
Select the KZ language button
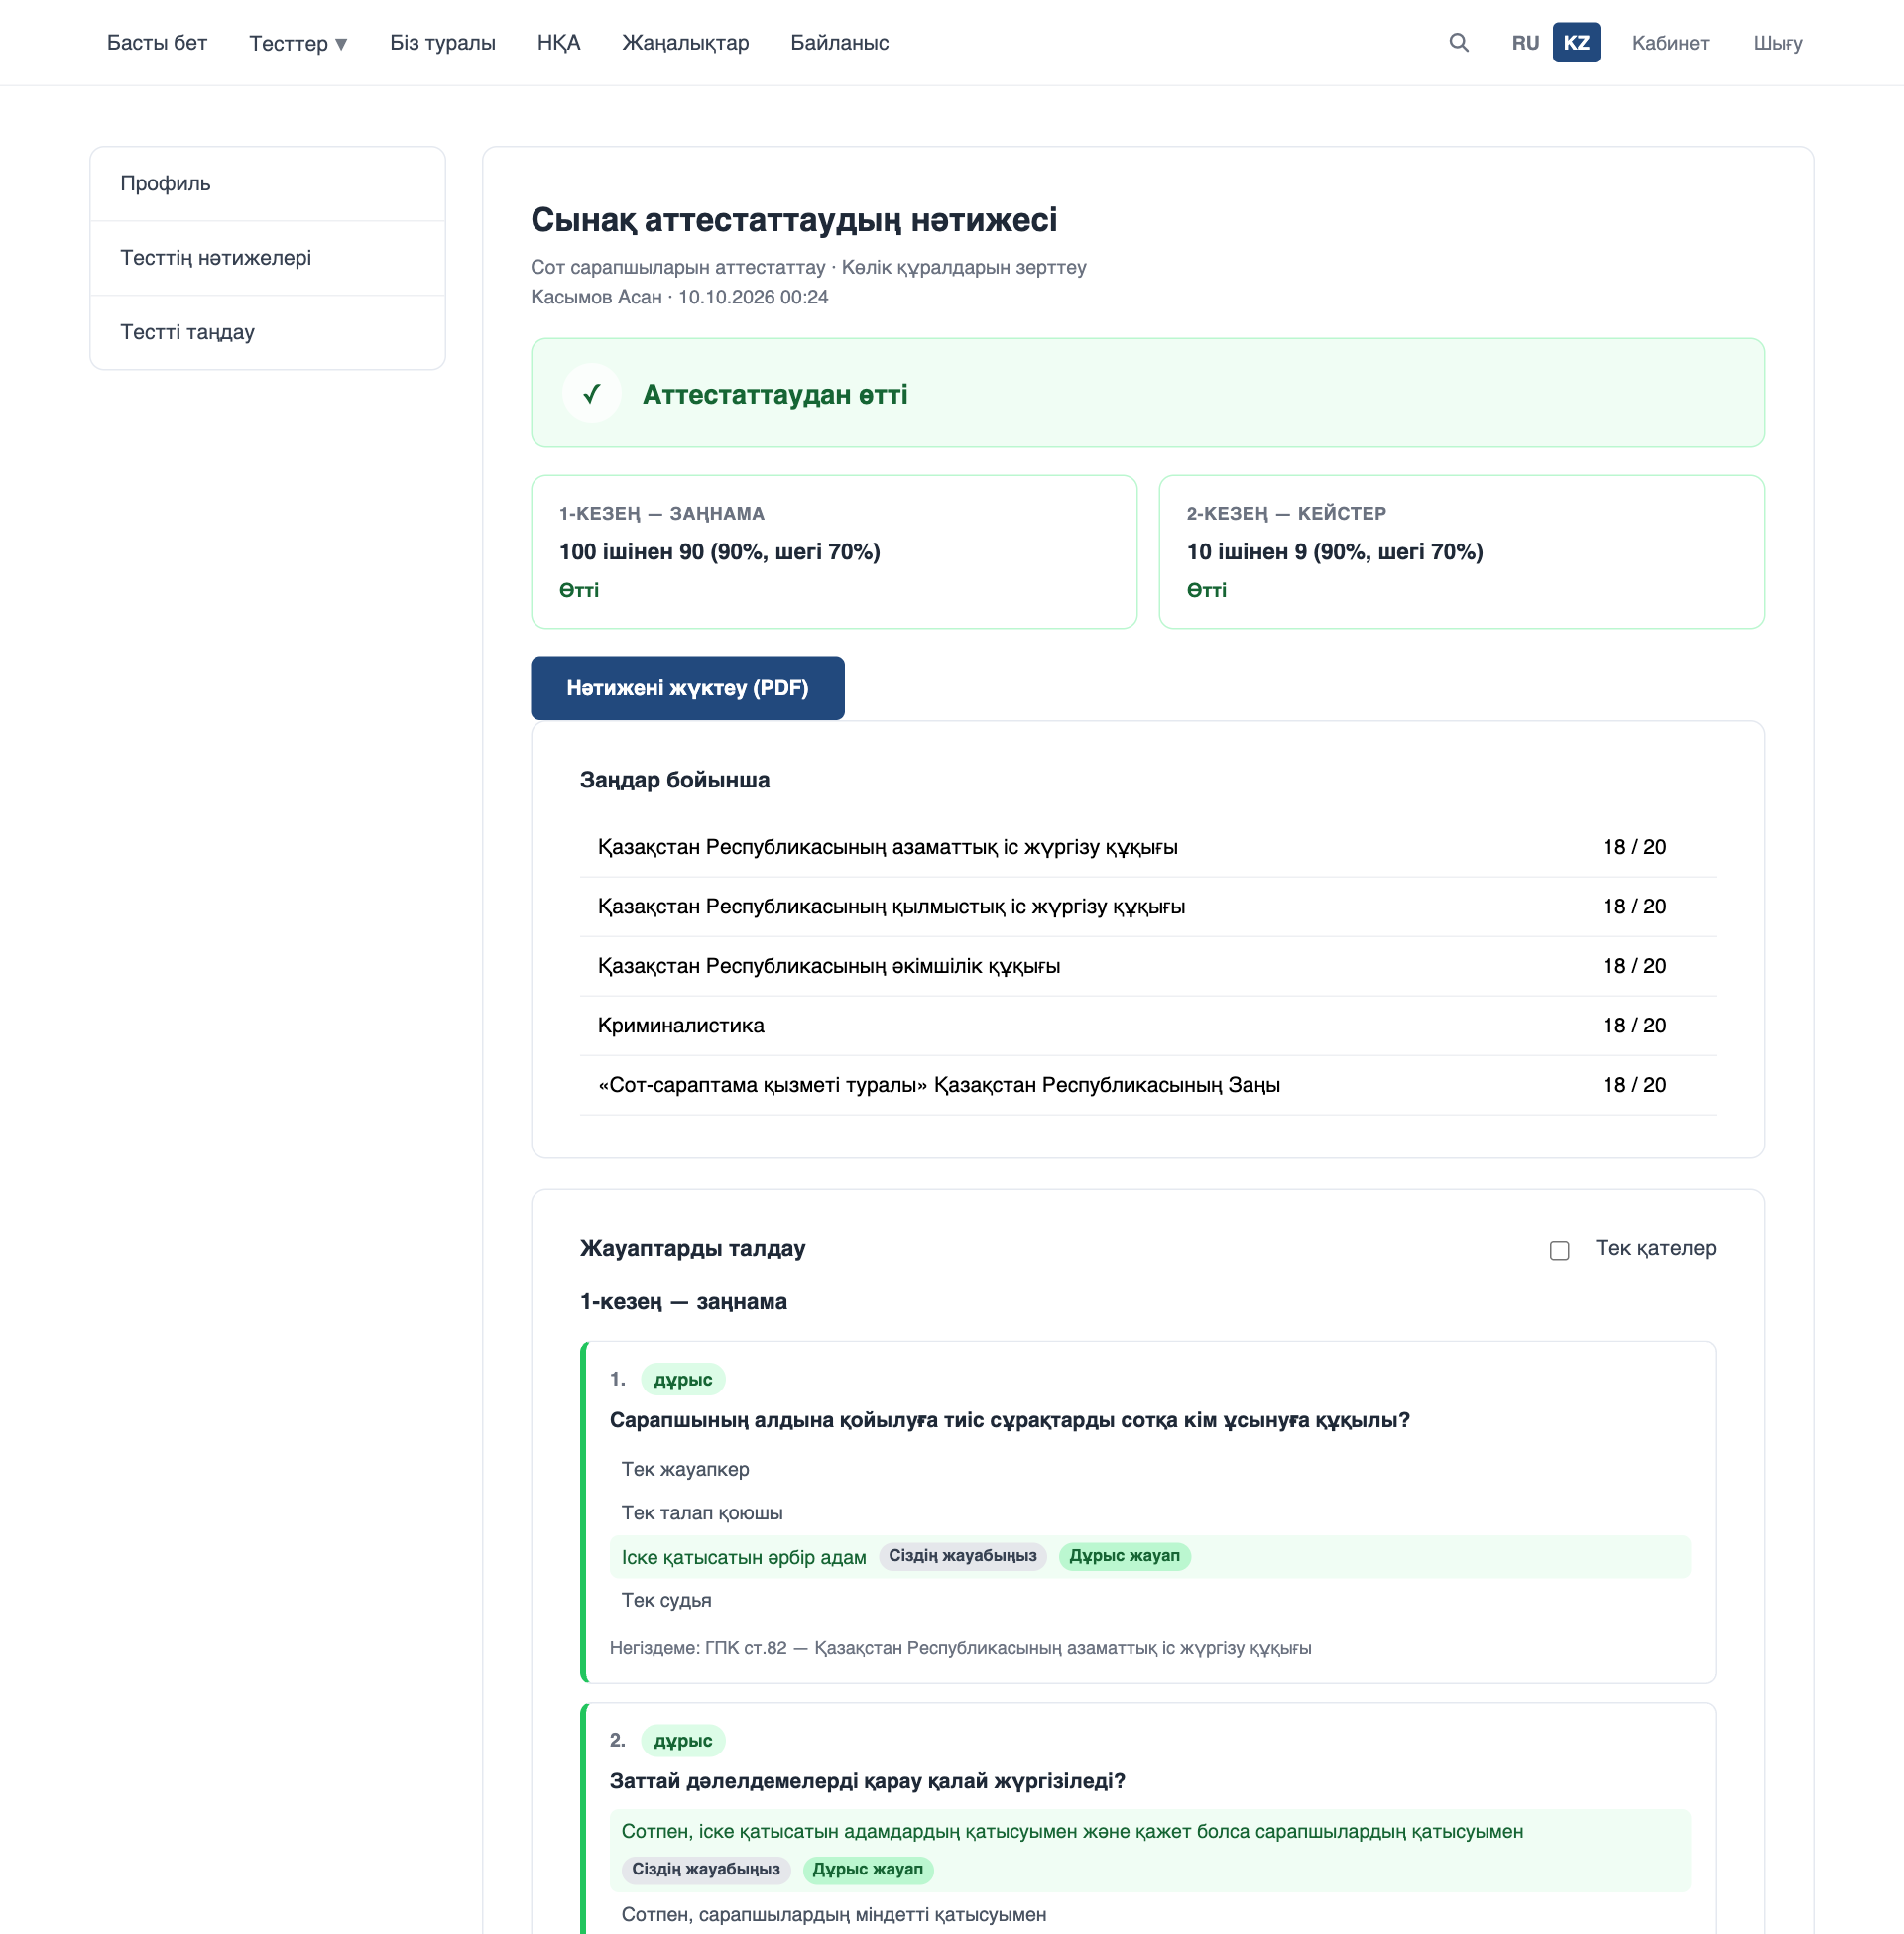click(x=1575, y=43)
